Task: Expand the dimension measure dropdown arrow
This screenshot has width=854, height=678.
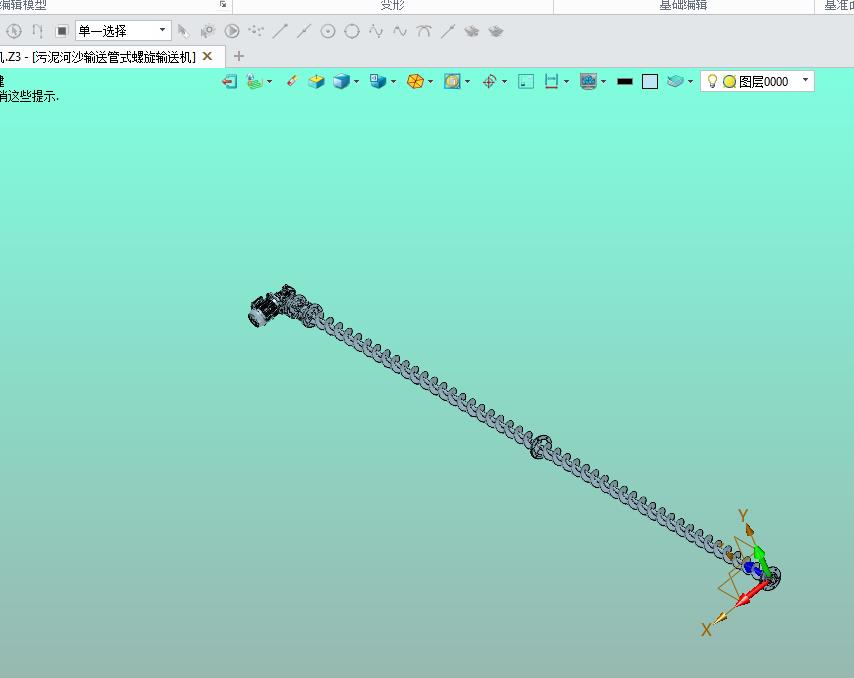Action: pyautogui.click(x=566, y=82)
